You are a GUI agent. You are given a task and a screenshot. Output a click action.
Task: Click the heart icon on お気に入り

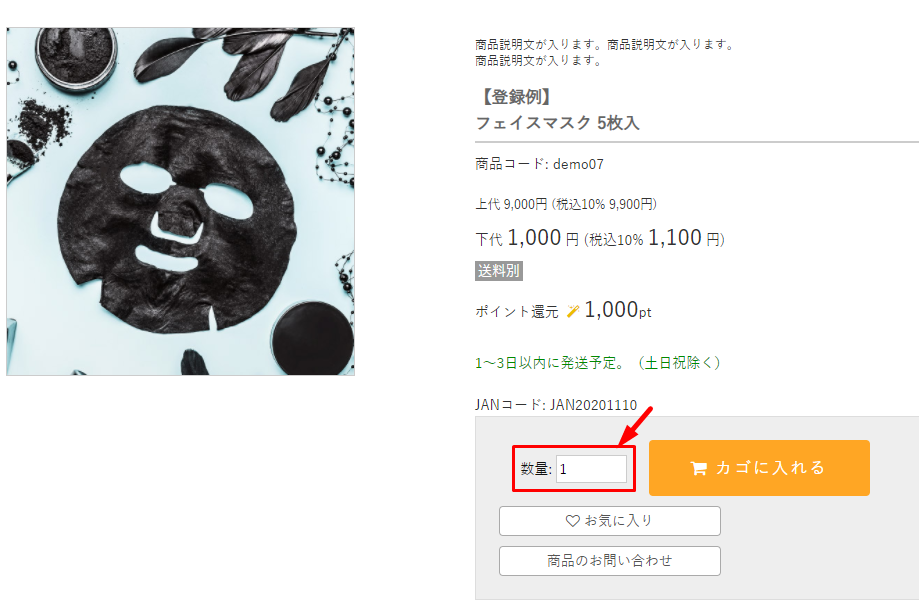(x=573, y=521)
